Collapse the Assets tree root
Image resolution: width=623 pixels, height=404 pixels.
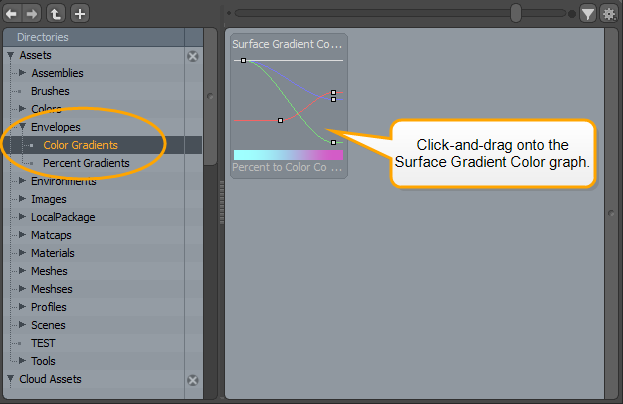[x=11, y=56]
